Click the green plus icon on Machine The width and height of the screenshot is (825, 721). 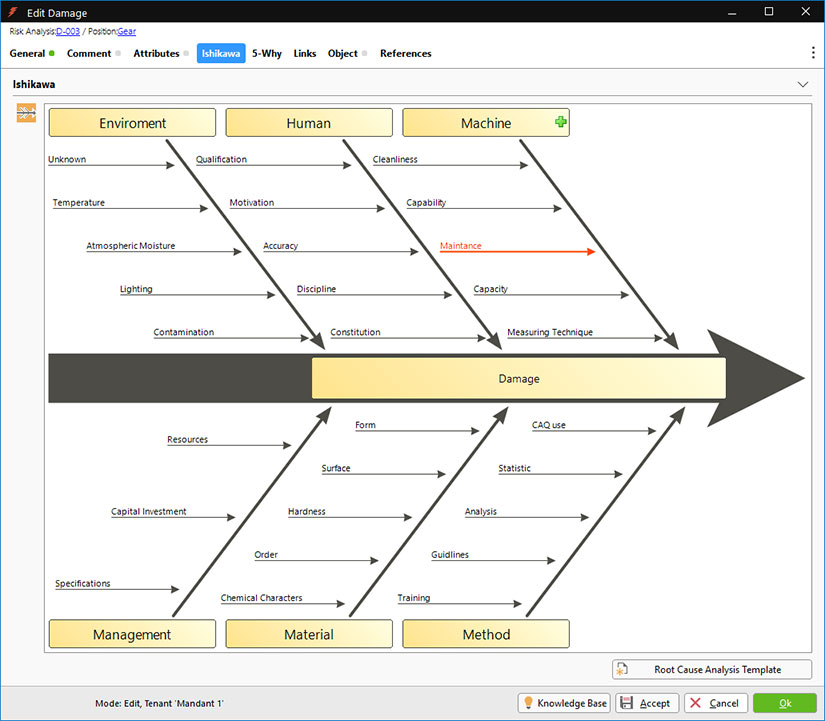point(560,122)
